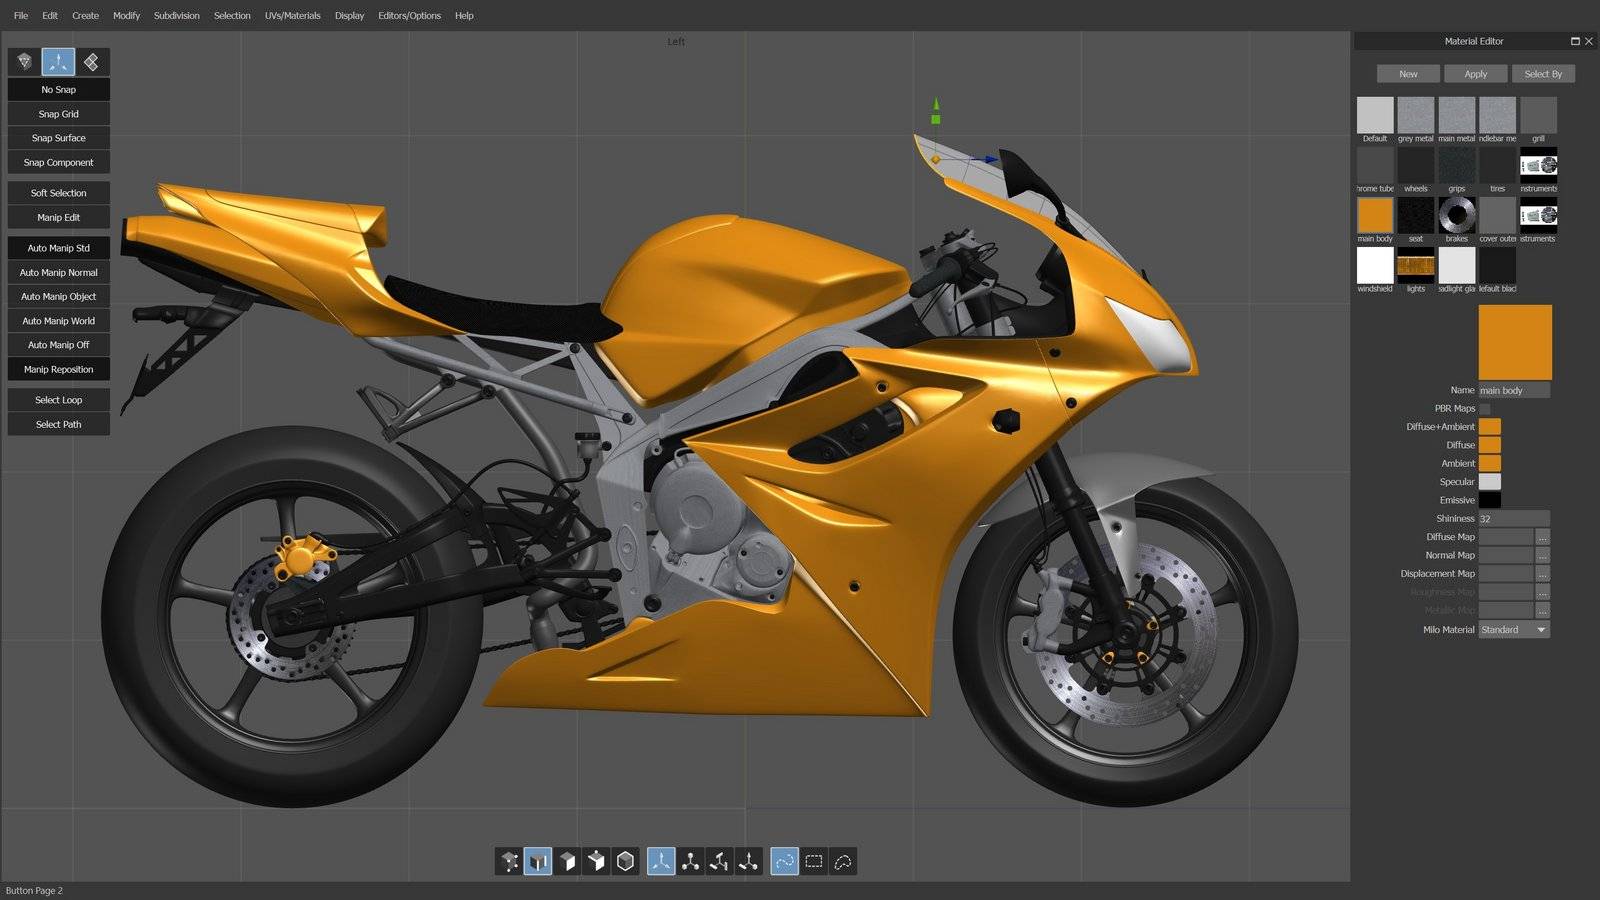The image size is (1600, 900).
Task: Open the Milo Material Standard dropdown
Action: point(1514,630)
